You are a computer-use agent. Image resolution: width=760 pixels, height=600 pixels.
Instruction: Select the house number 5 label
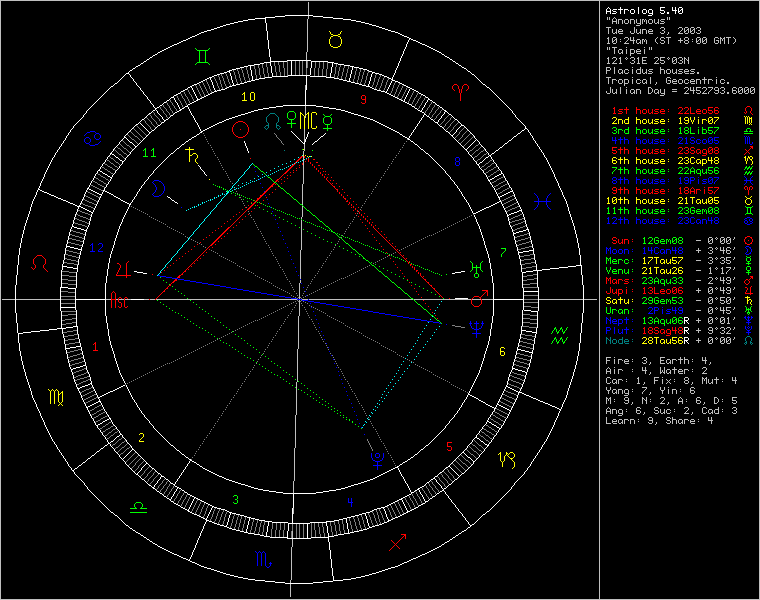pos(451,446)
